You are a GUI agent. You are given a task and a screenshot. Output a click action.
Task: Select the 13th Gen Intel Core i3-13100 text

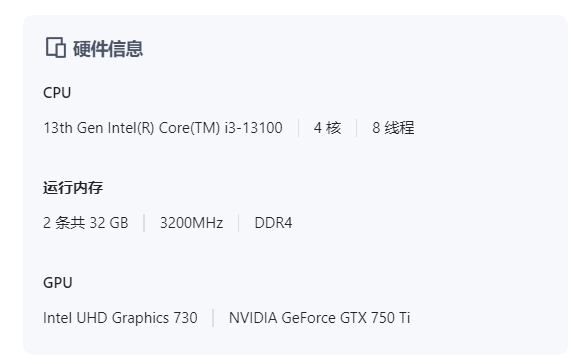point(163,128)
